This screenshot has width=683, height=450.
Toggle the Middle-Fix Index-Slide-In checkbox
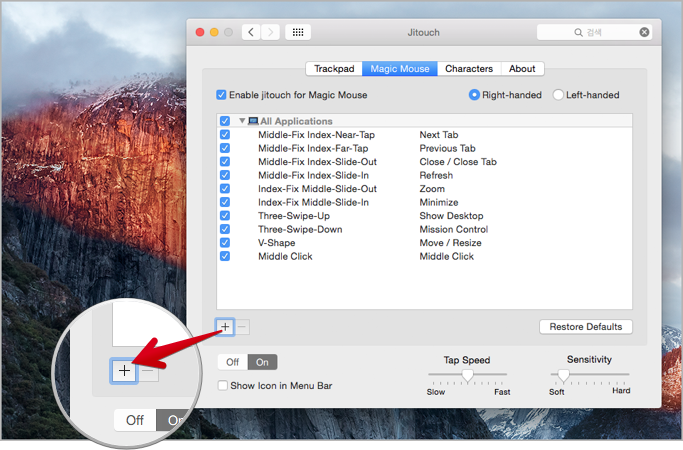(x=225, y=175)
